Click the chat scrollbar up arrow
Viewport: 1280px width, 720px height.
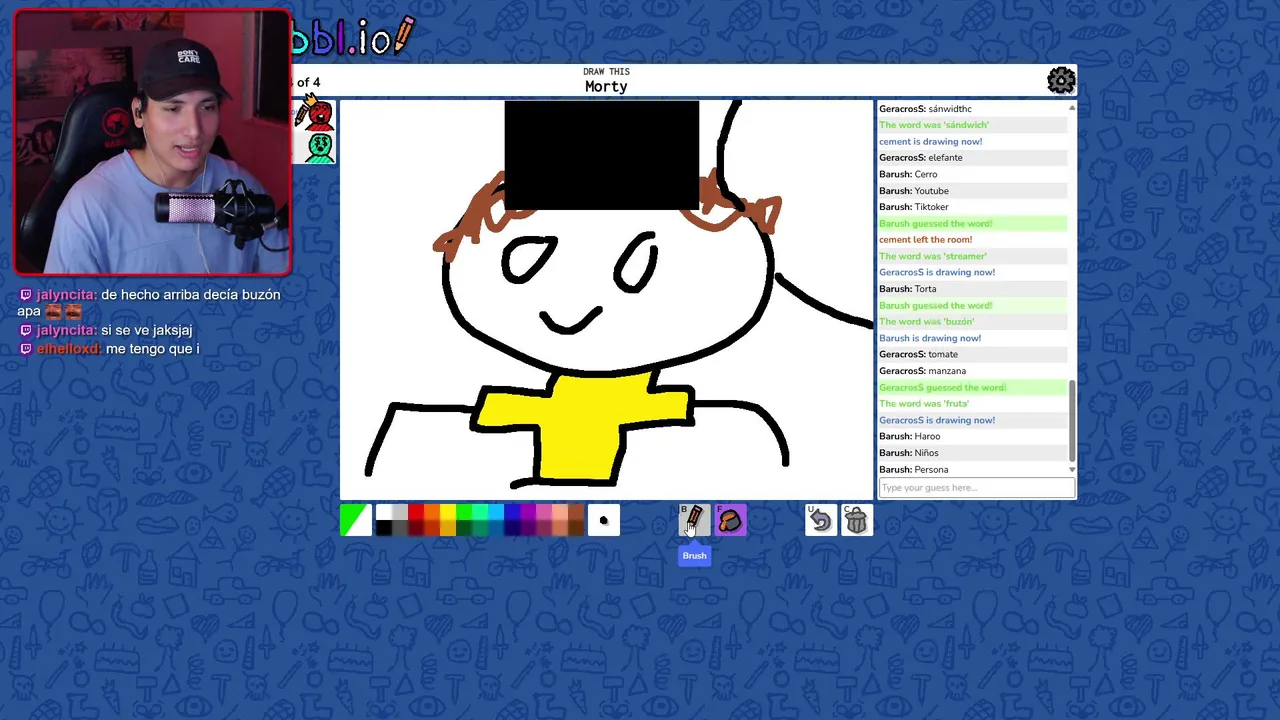click(1072, 107)
